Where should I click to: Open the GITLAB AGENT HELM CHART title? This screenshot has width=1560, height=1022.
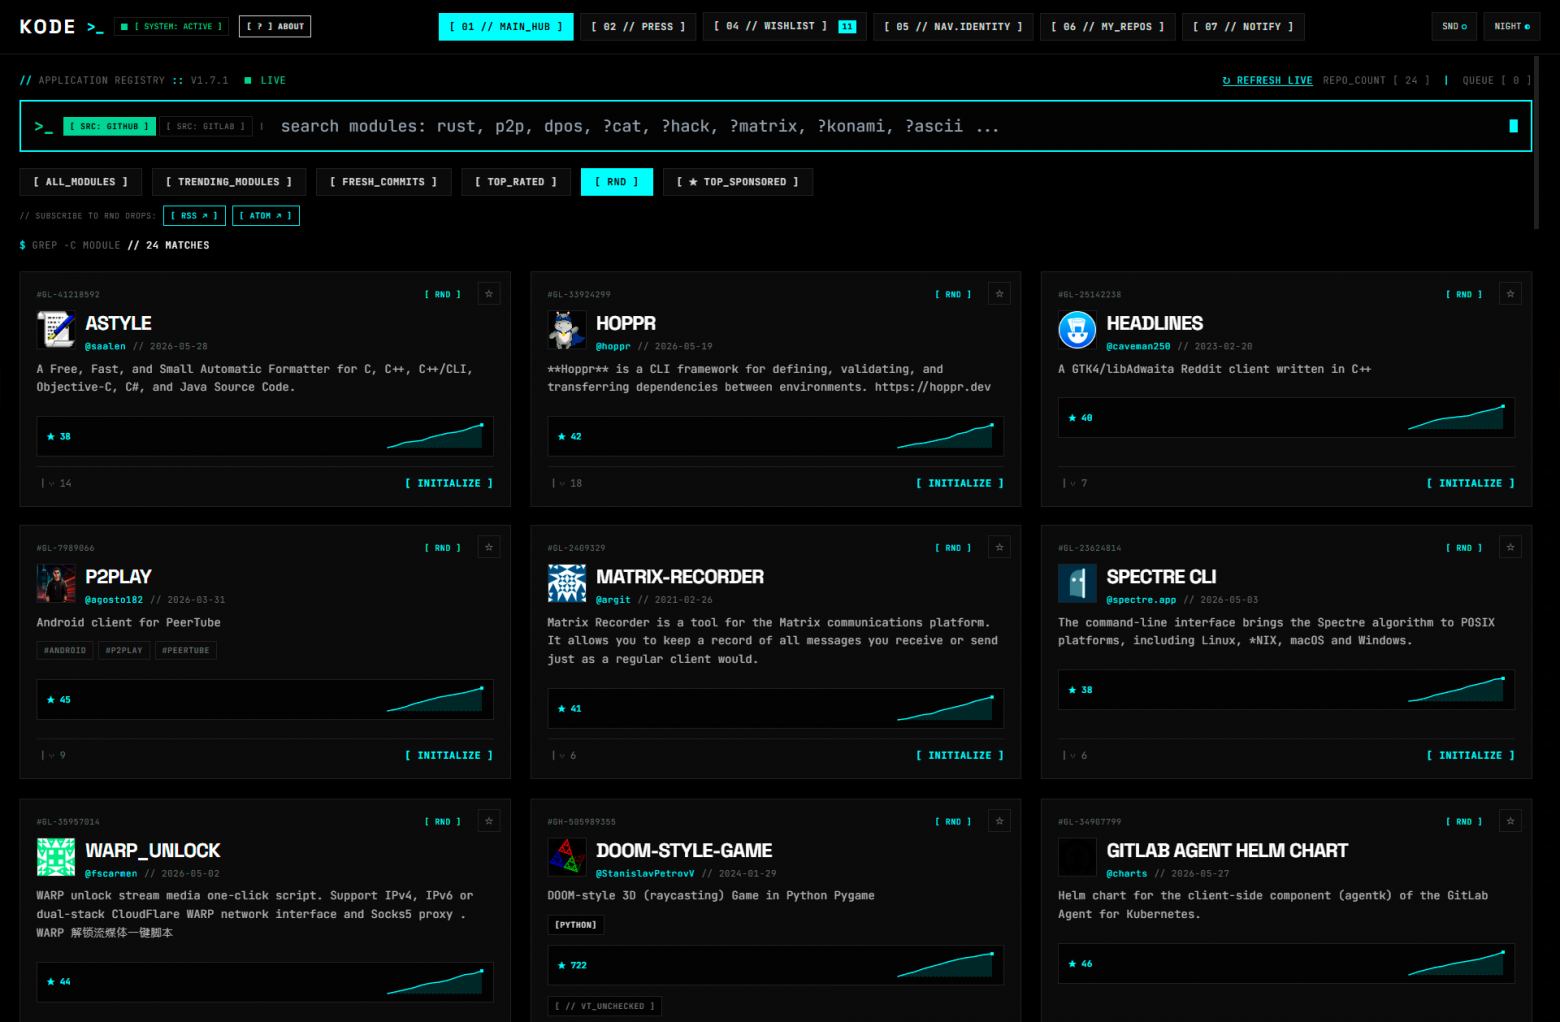click(1227, 851)
